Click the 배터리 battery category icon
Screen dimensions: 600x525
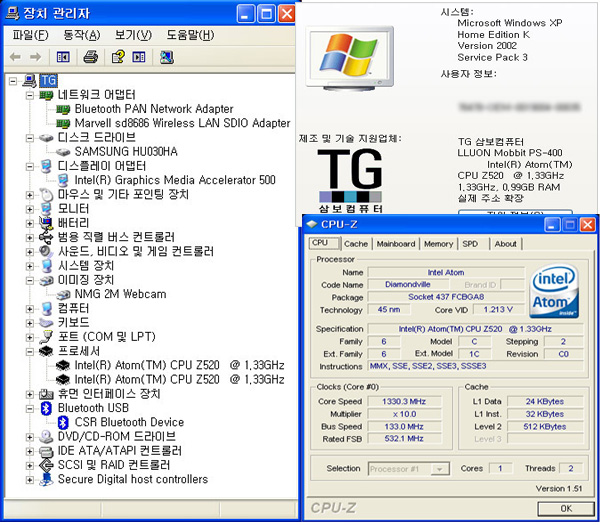46,223
